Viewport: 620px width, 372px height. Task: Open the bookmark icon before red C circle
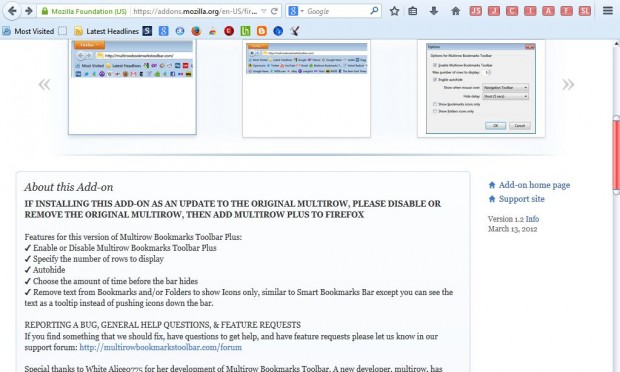tap(213, 31)
